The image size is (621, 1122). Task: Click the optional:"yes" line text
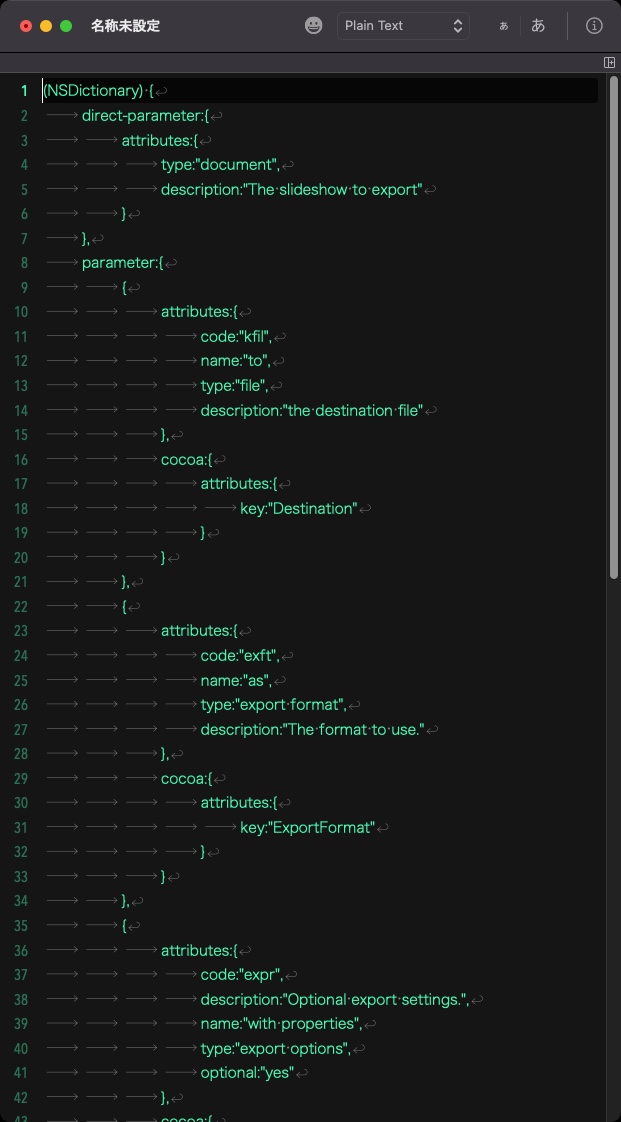pyautogui.click(x=248, y=1073)
